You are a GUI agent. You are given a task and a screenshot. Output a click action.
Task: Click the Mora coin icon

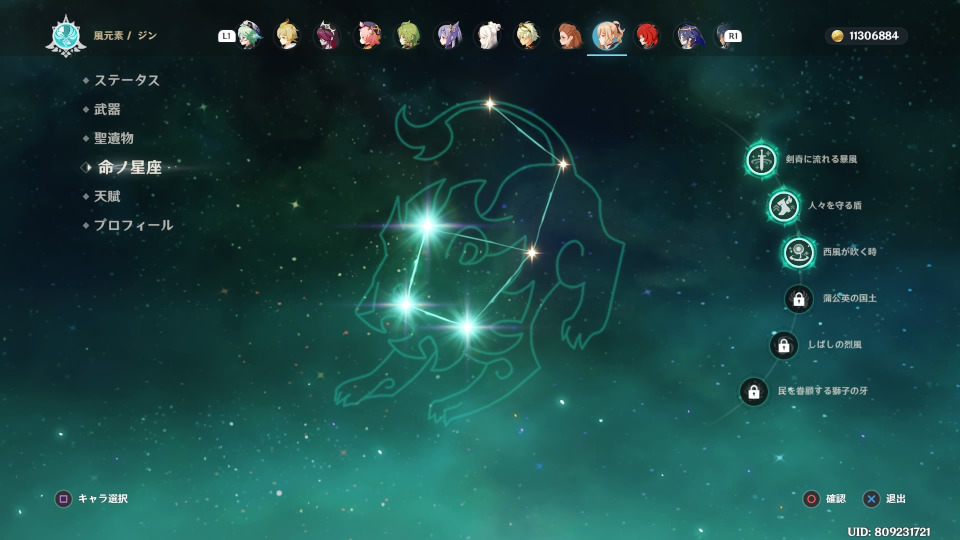837,36
